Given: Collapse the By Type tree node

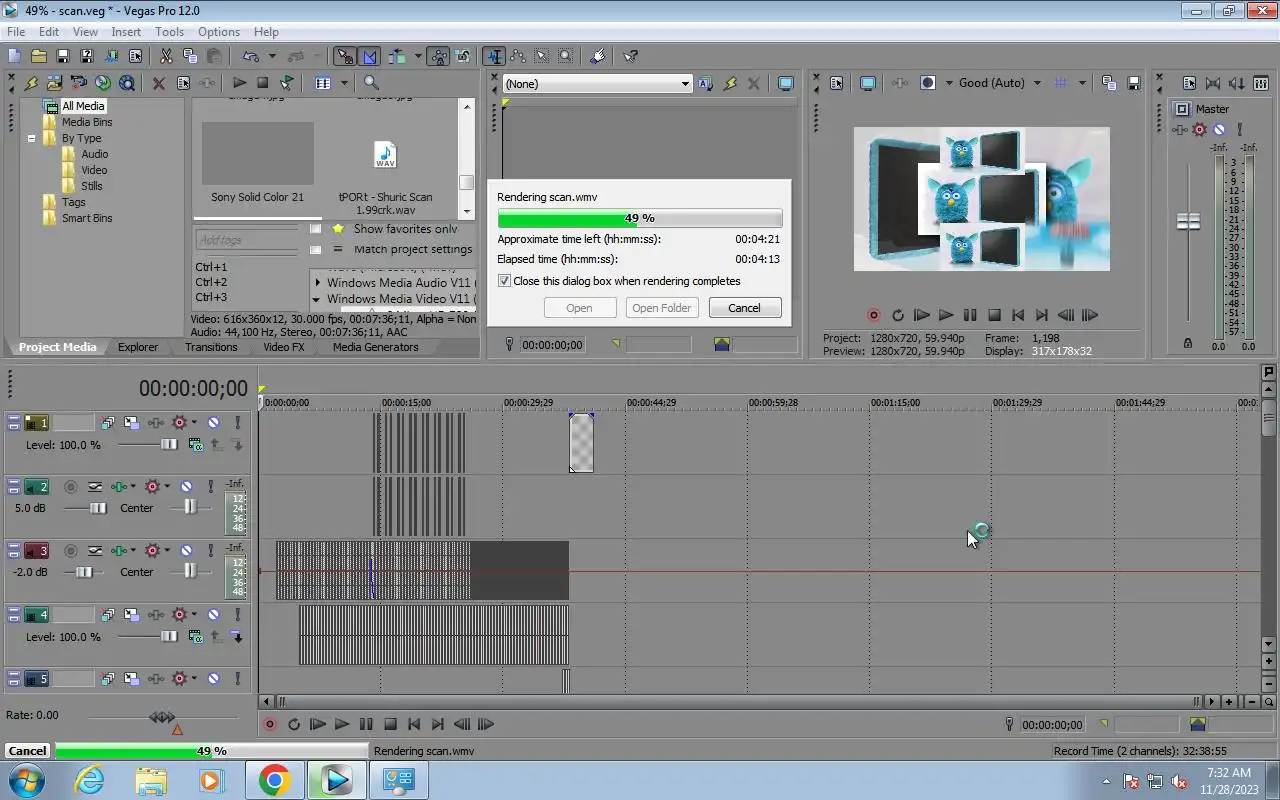Looking at the screenshot, I should pos(32,138).
